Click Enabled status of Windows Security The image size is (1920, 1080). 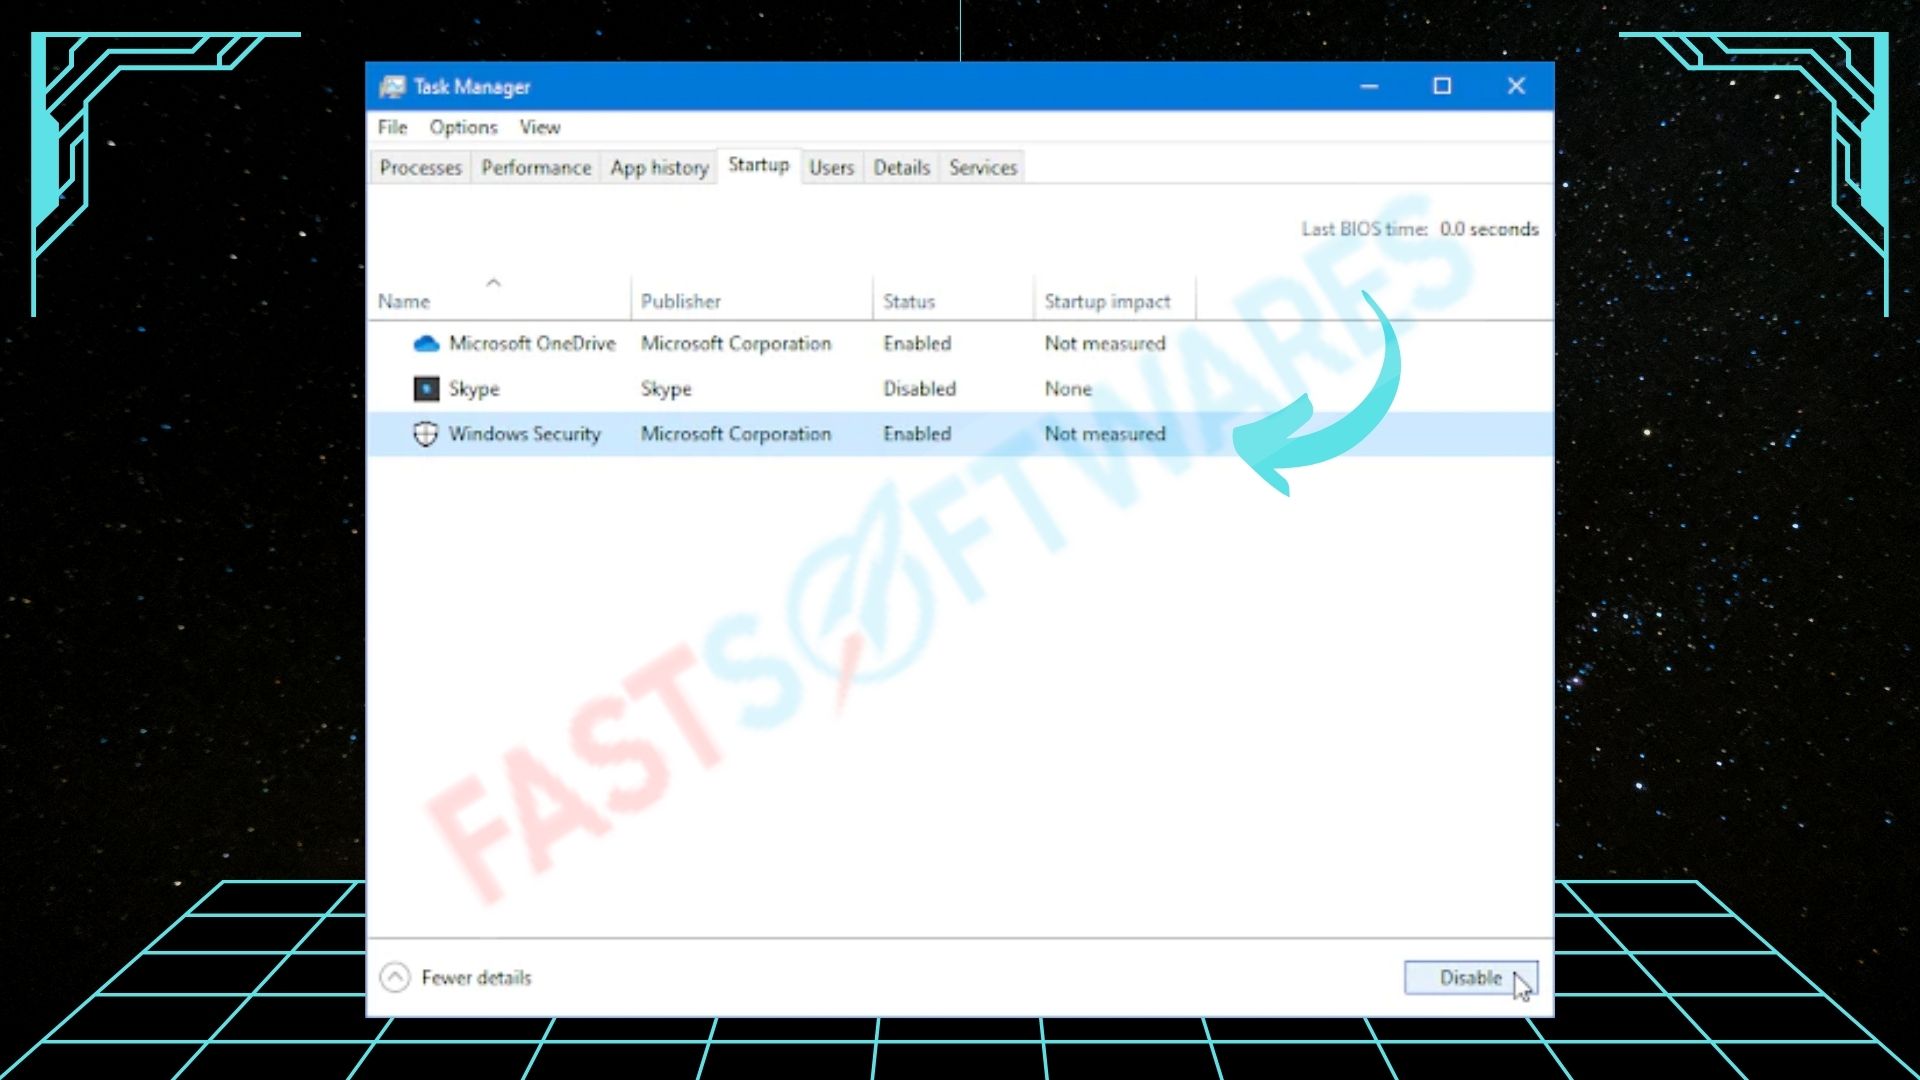[917, 434]
